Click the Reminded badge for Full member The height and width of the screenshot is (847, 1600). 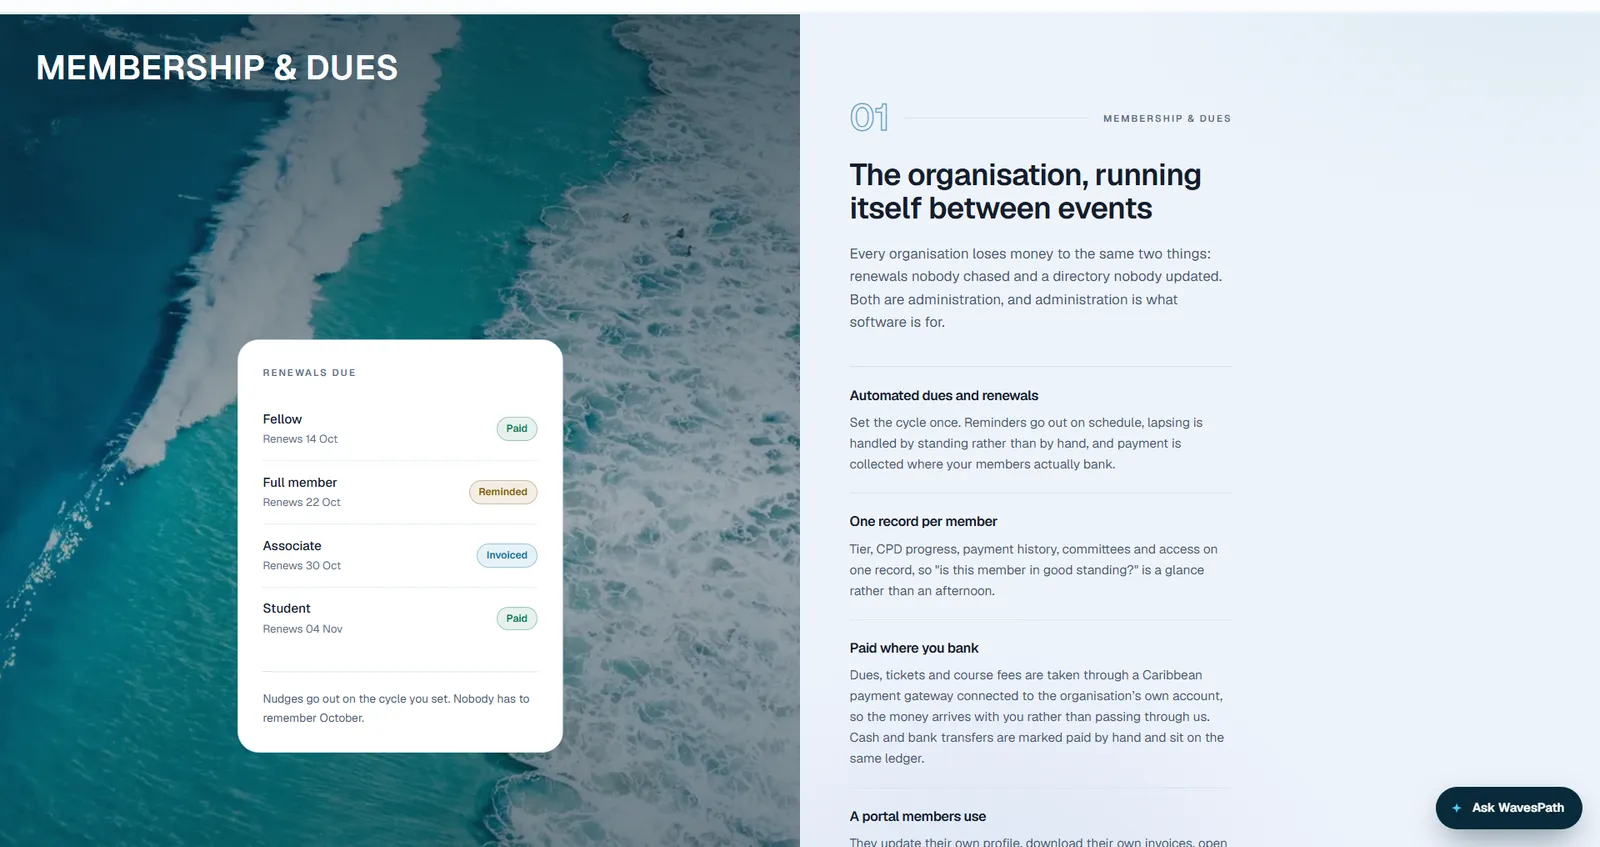503,492
